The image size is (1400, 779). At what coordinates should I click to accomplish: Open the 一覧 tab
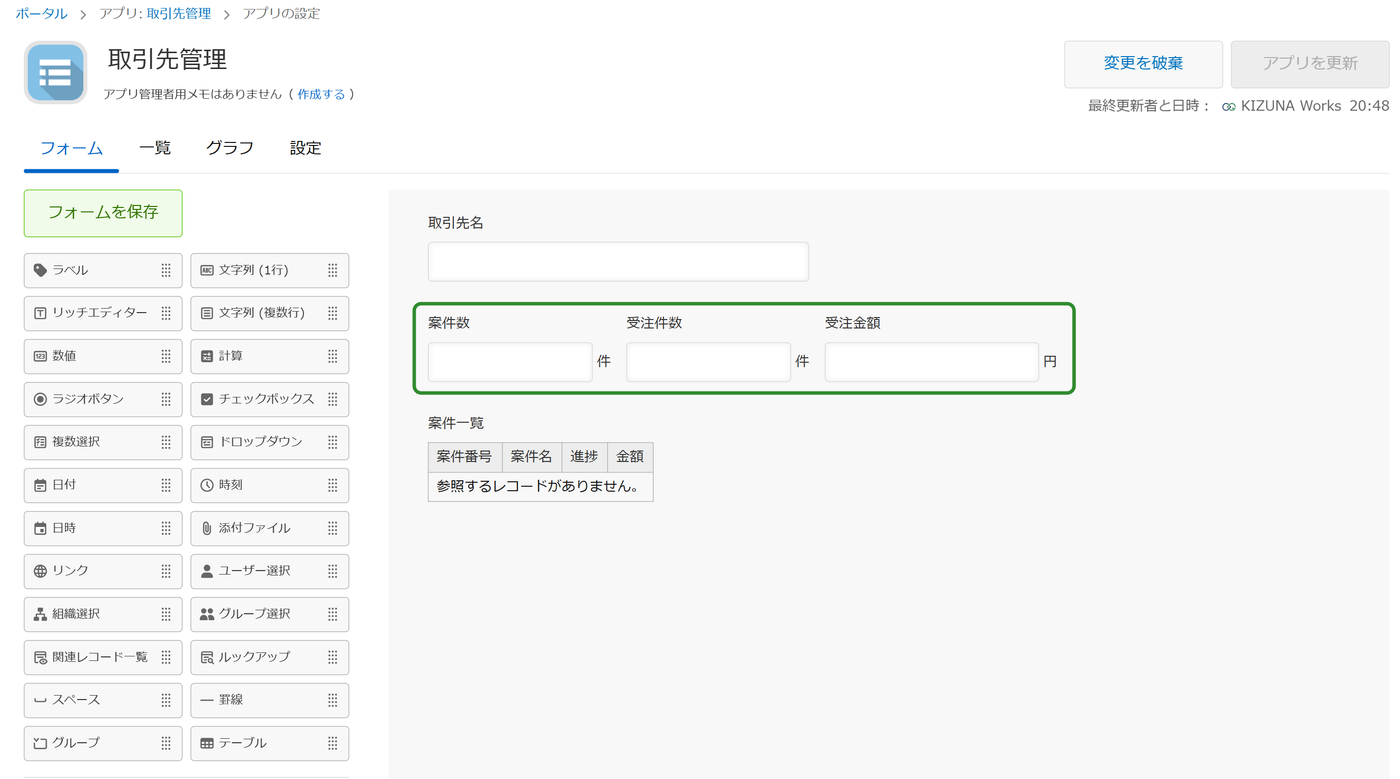pyautogui.click(x=155, y=148)
